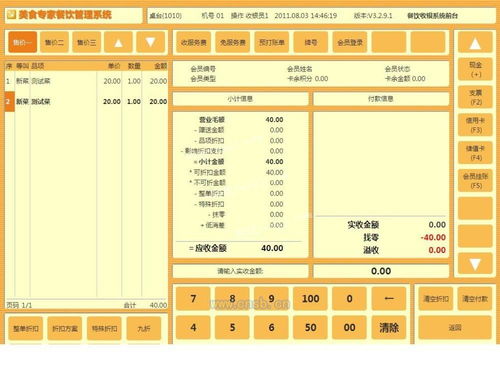The height and width of the screenshot is (375, 500).
Task: Tap the 100 quick amount key
Action: (x=310, y=299)
